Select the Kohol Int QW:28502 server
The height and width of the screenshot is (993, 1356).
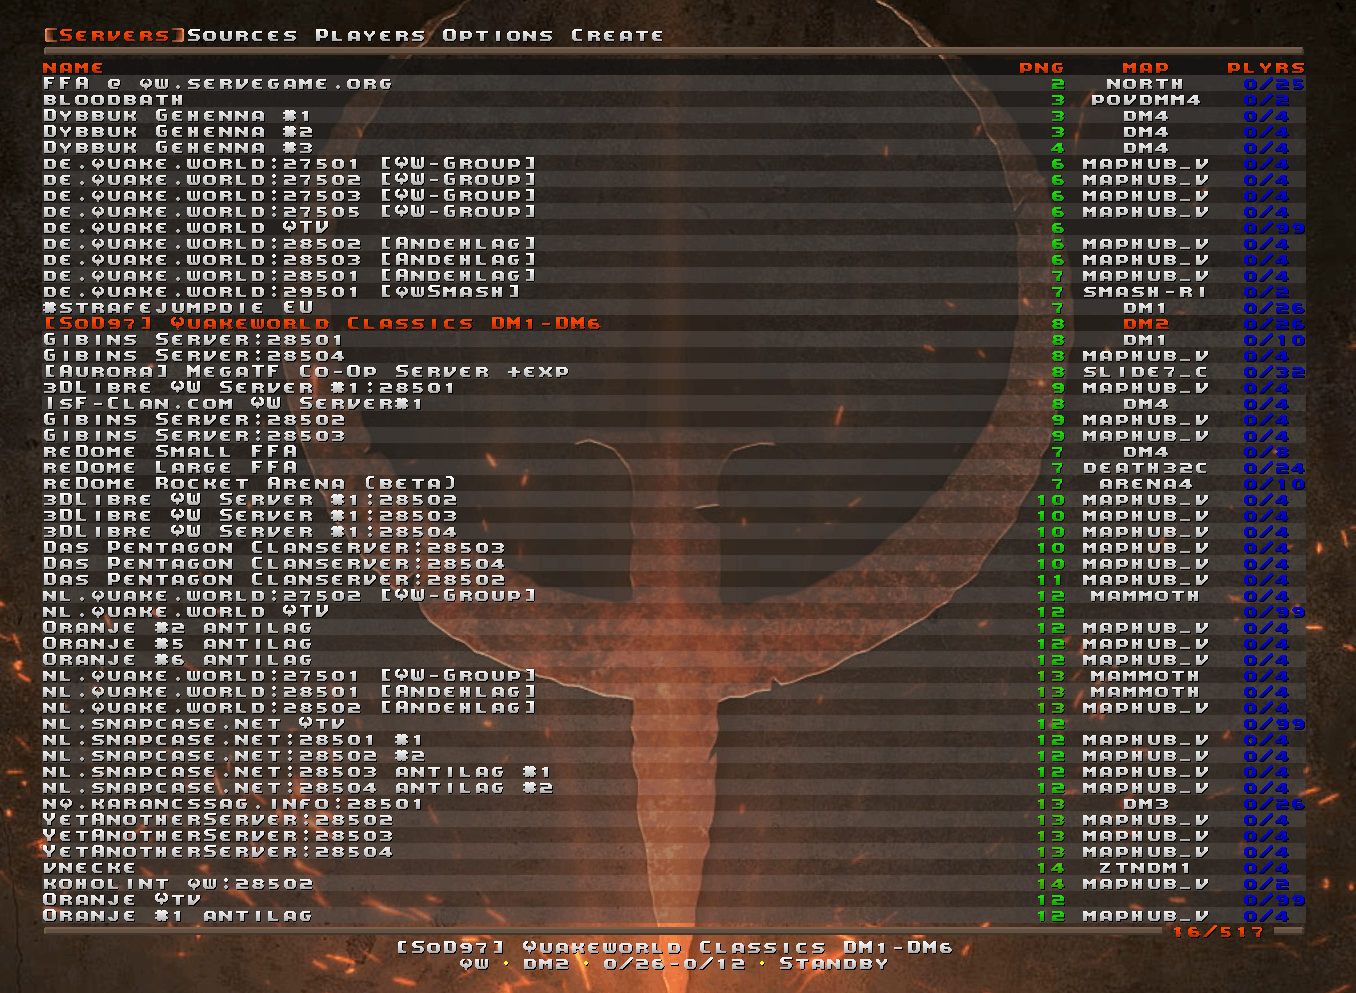tap(177, 884)
